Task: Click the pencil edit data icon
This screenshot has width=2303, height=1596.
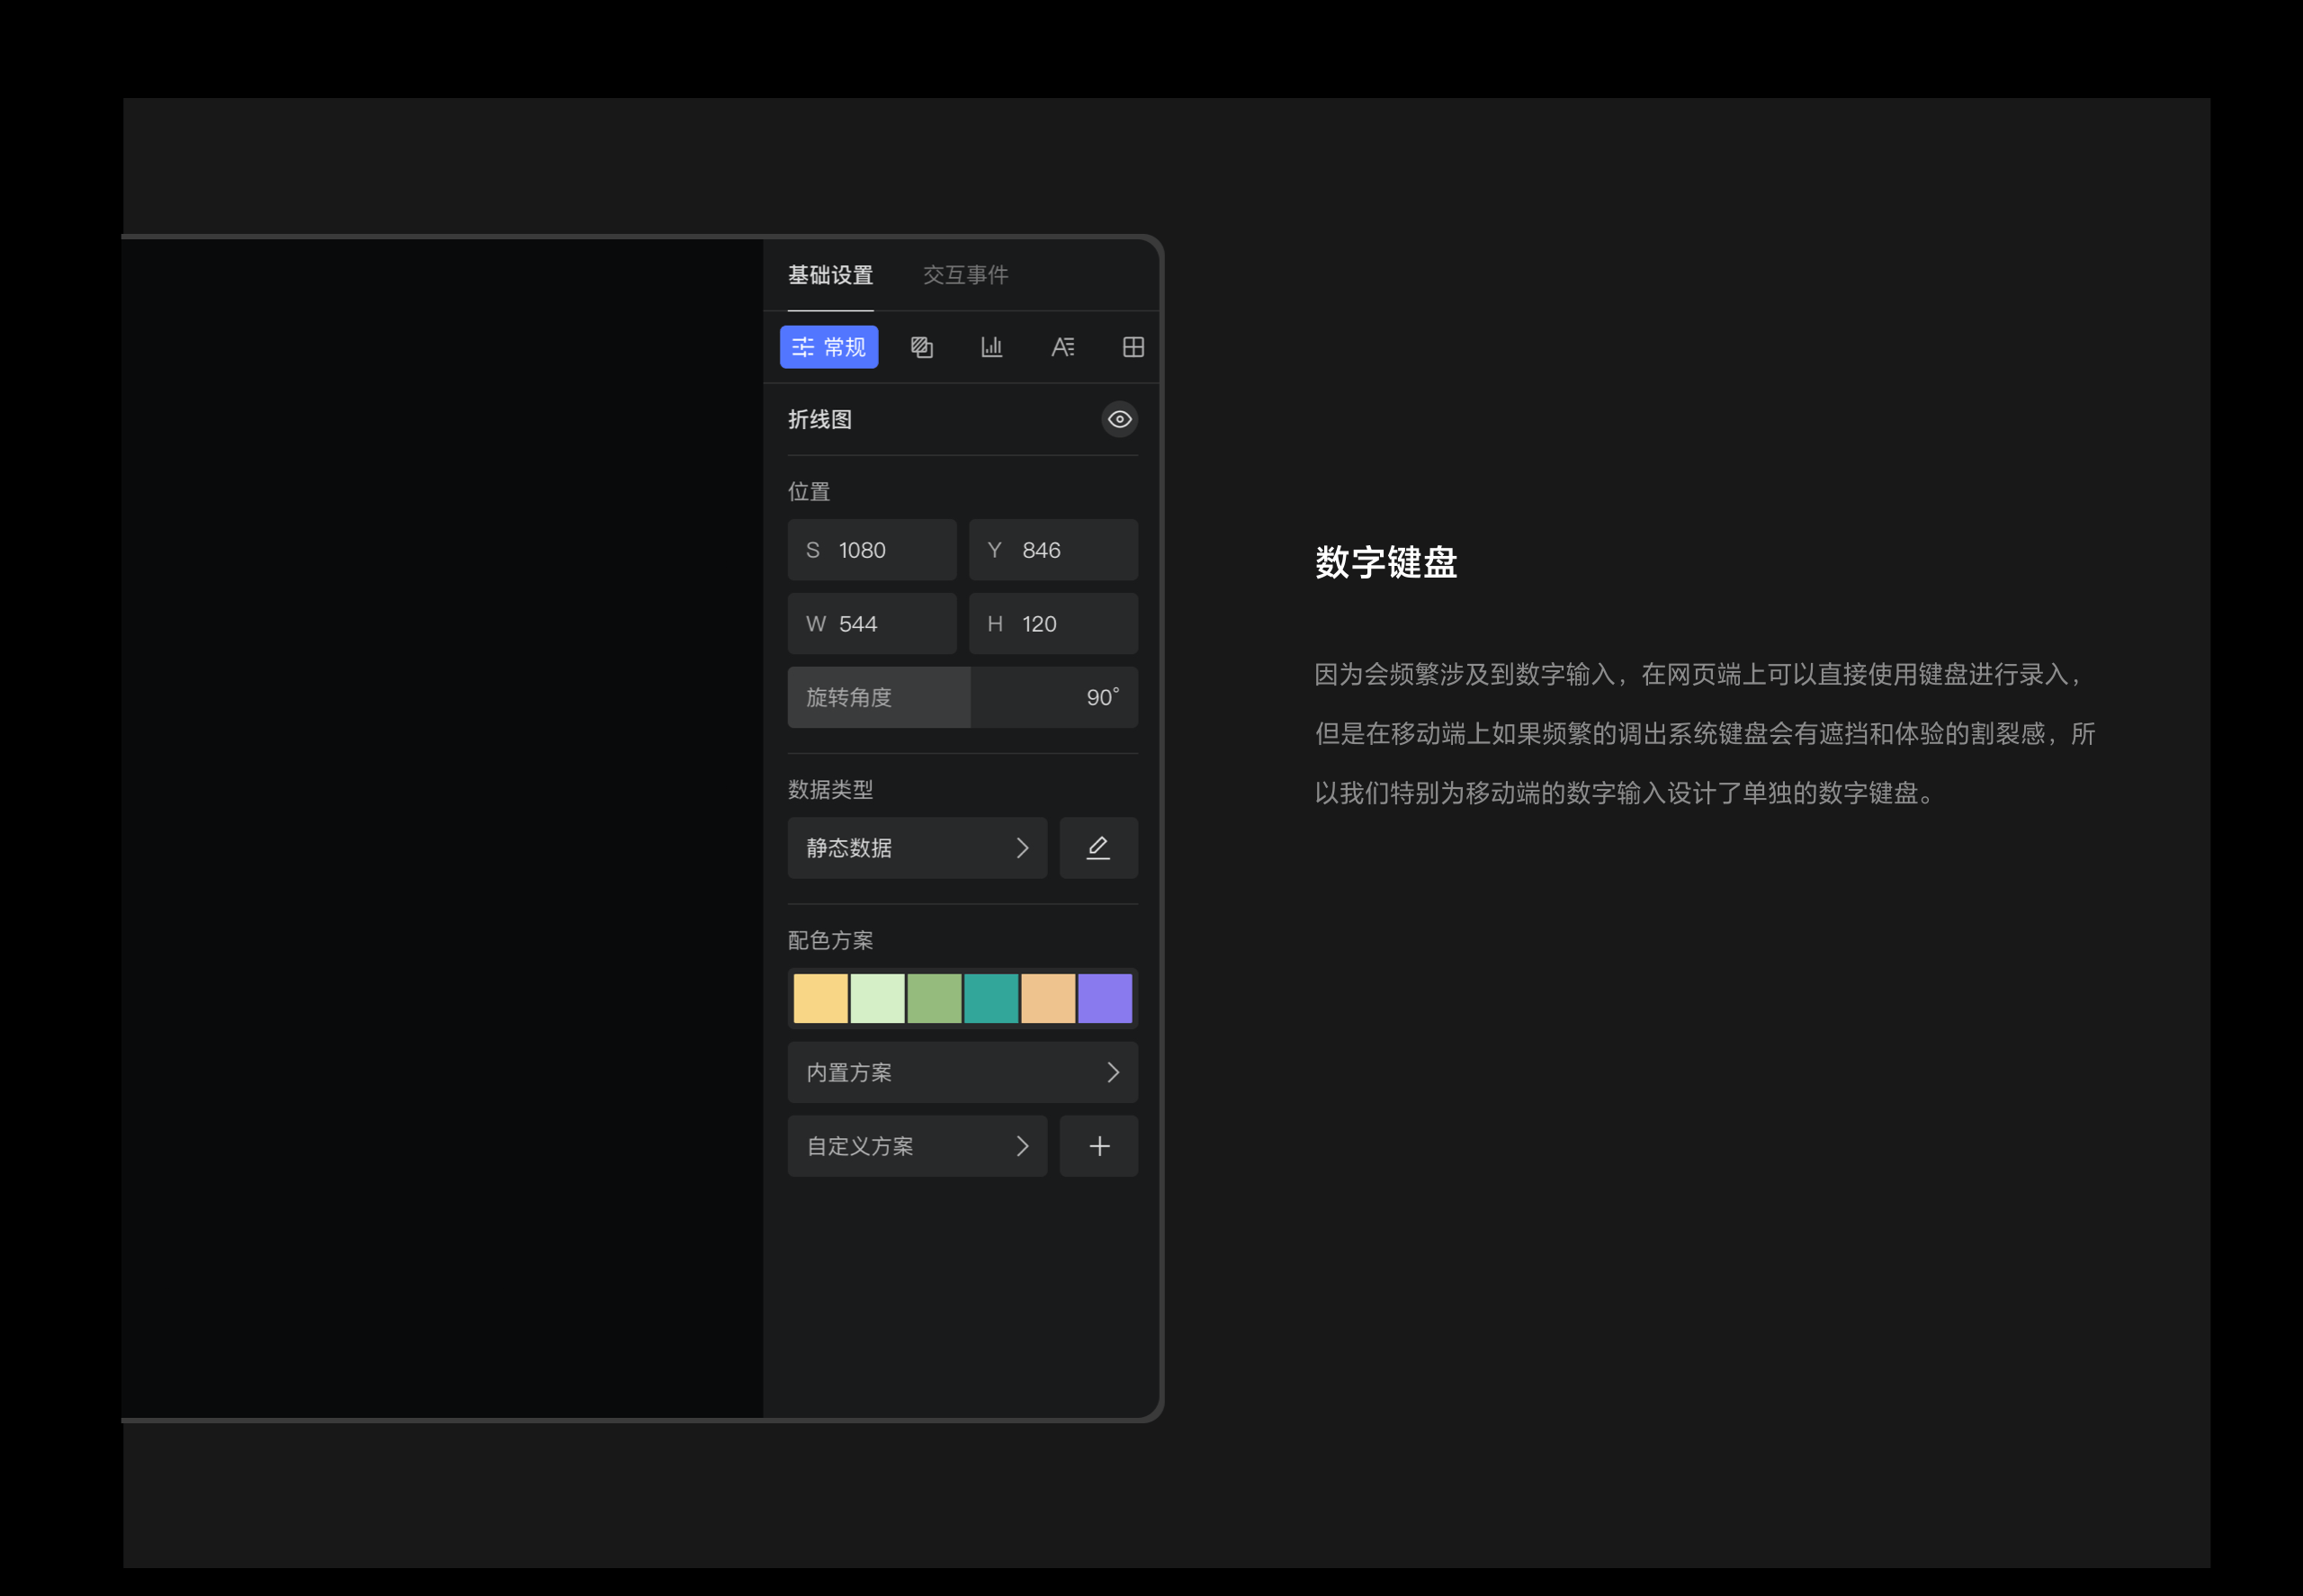Action: point(1099,848)
